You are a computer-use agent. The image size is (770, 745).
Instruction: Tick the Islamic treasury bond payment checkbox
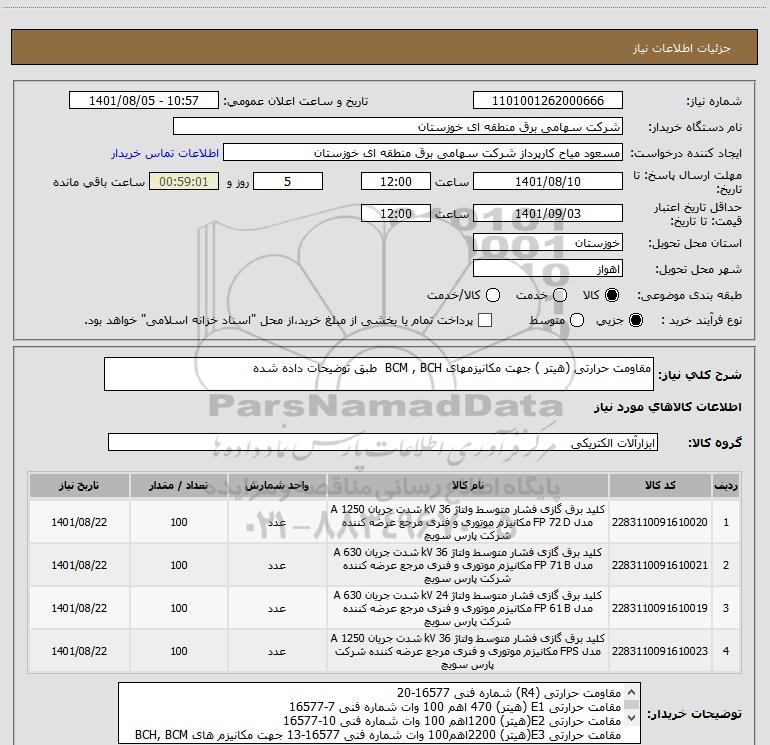485,321
